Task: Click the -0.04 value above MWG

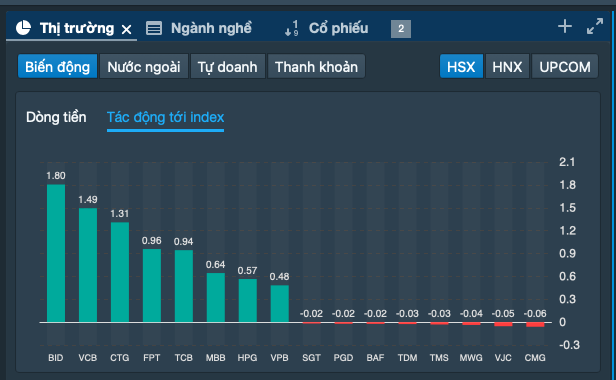Action: [471, 314]
